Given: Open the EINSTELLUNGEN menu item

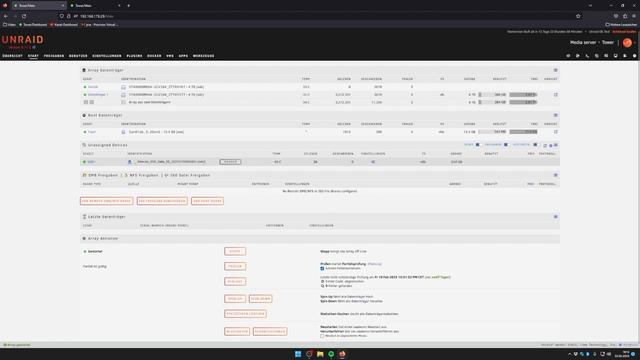Looking at the screenshot, I should pos(107,56).
